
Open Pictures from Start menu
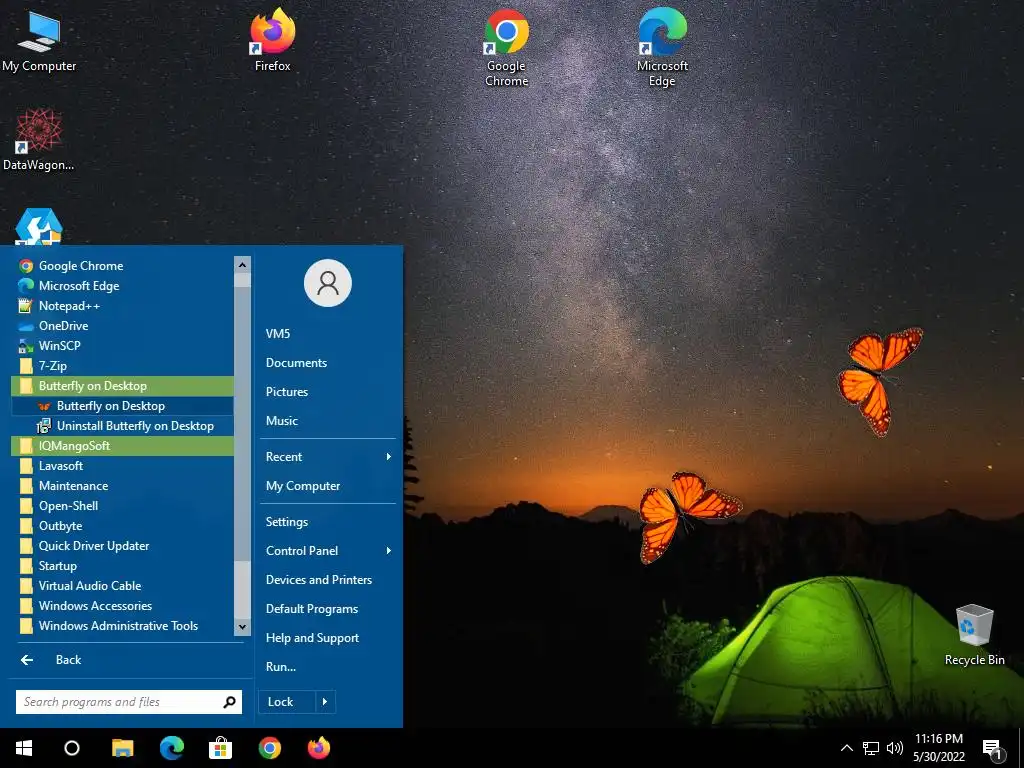pyautogui.click(x=328, y=392)
